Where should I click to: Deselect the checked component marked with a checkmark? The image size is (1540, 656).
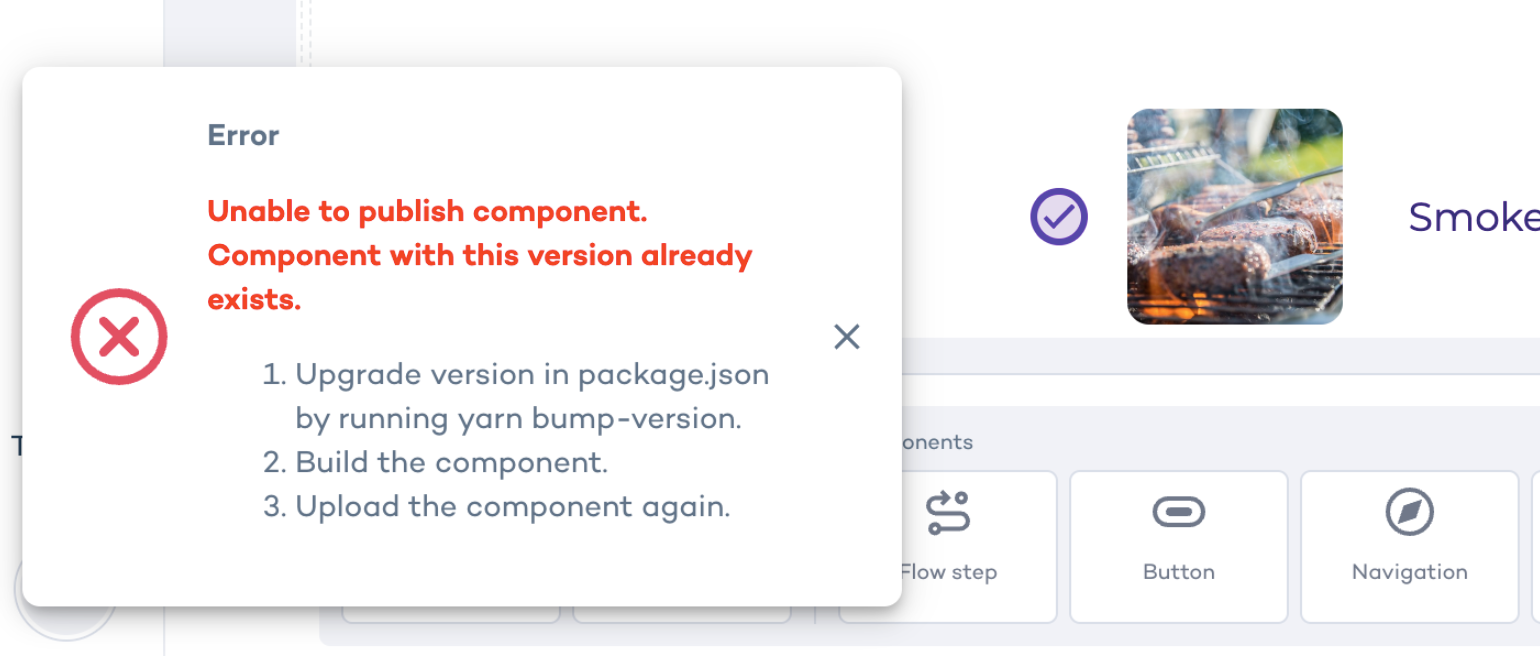(1058, 216)
